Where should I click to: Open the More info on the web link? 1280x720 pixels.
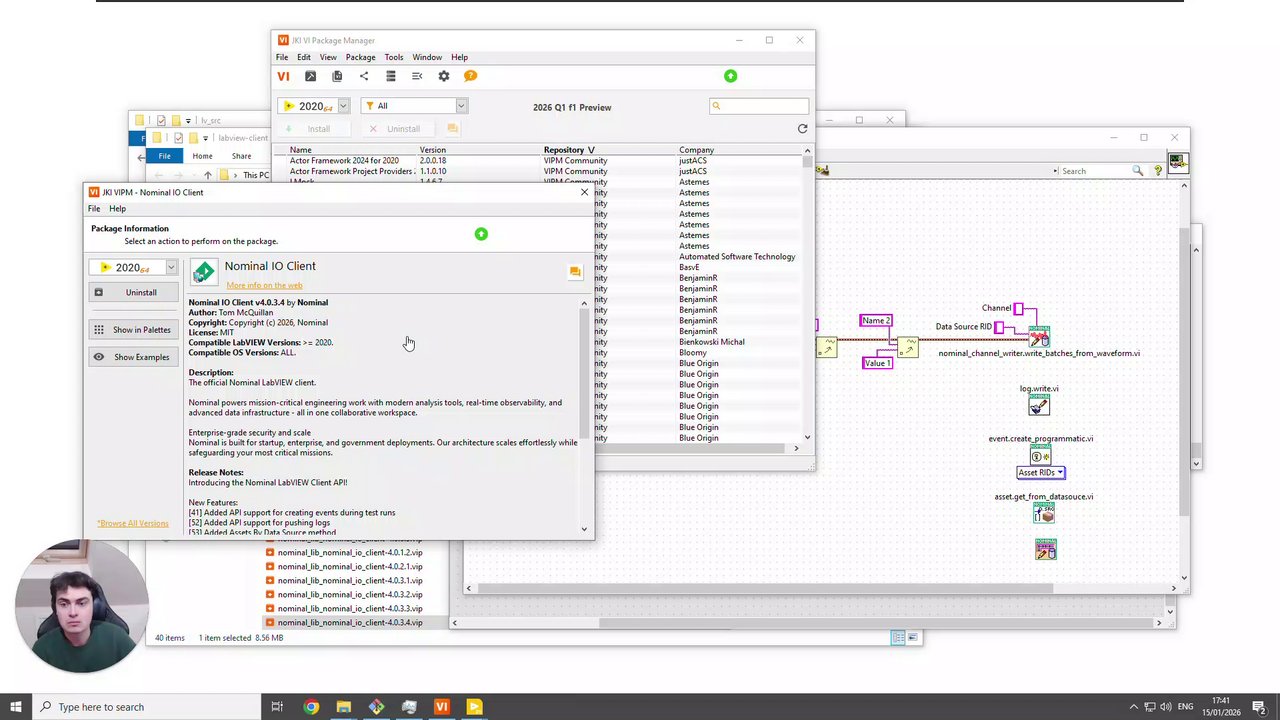tap(264, 285)
